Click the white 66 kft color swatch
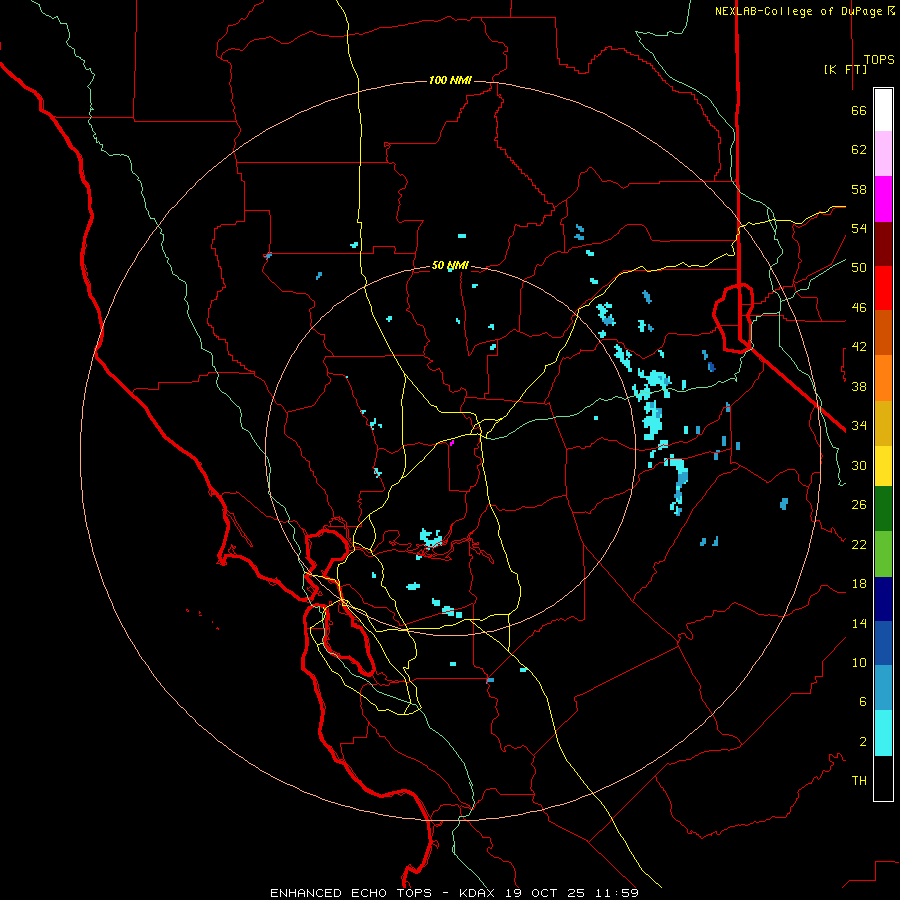This screenshot has height=900, width=900. (x=883, y=110)
